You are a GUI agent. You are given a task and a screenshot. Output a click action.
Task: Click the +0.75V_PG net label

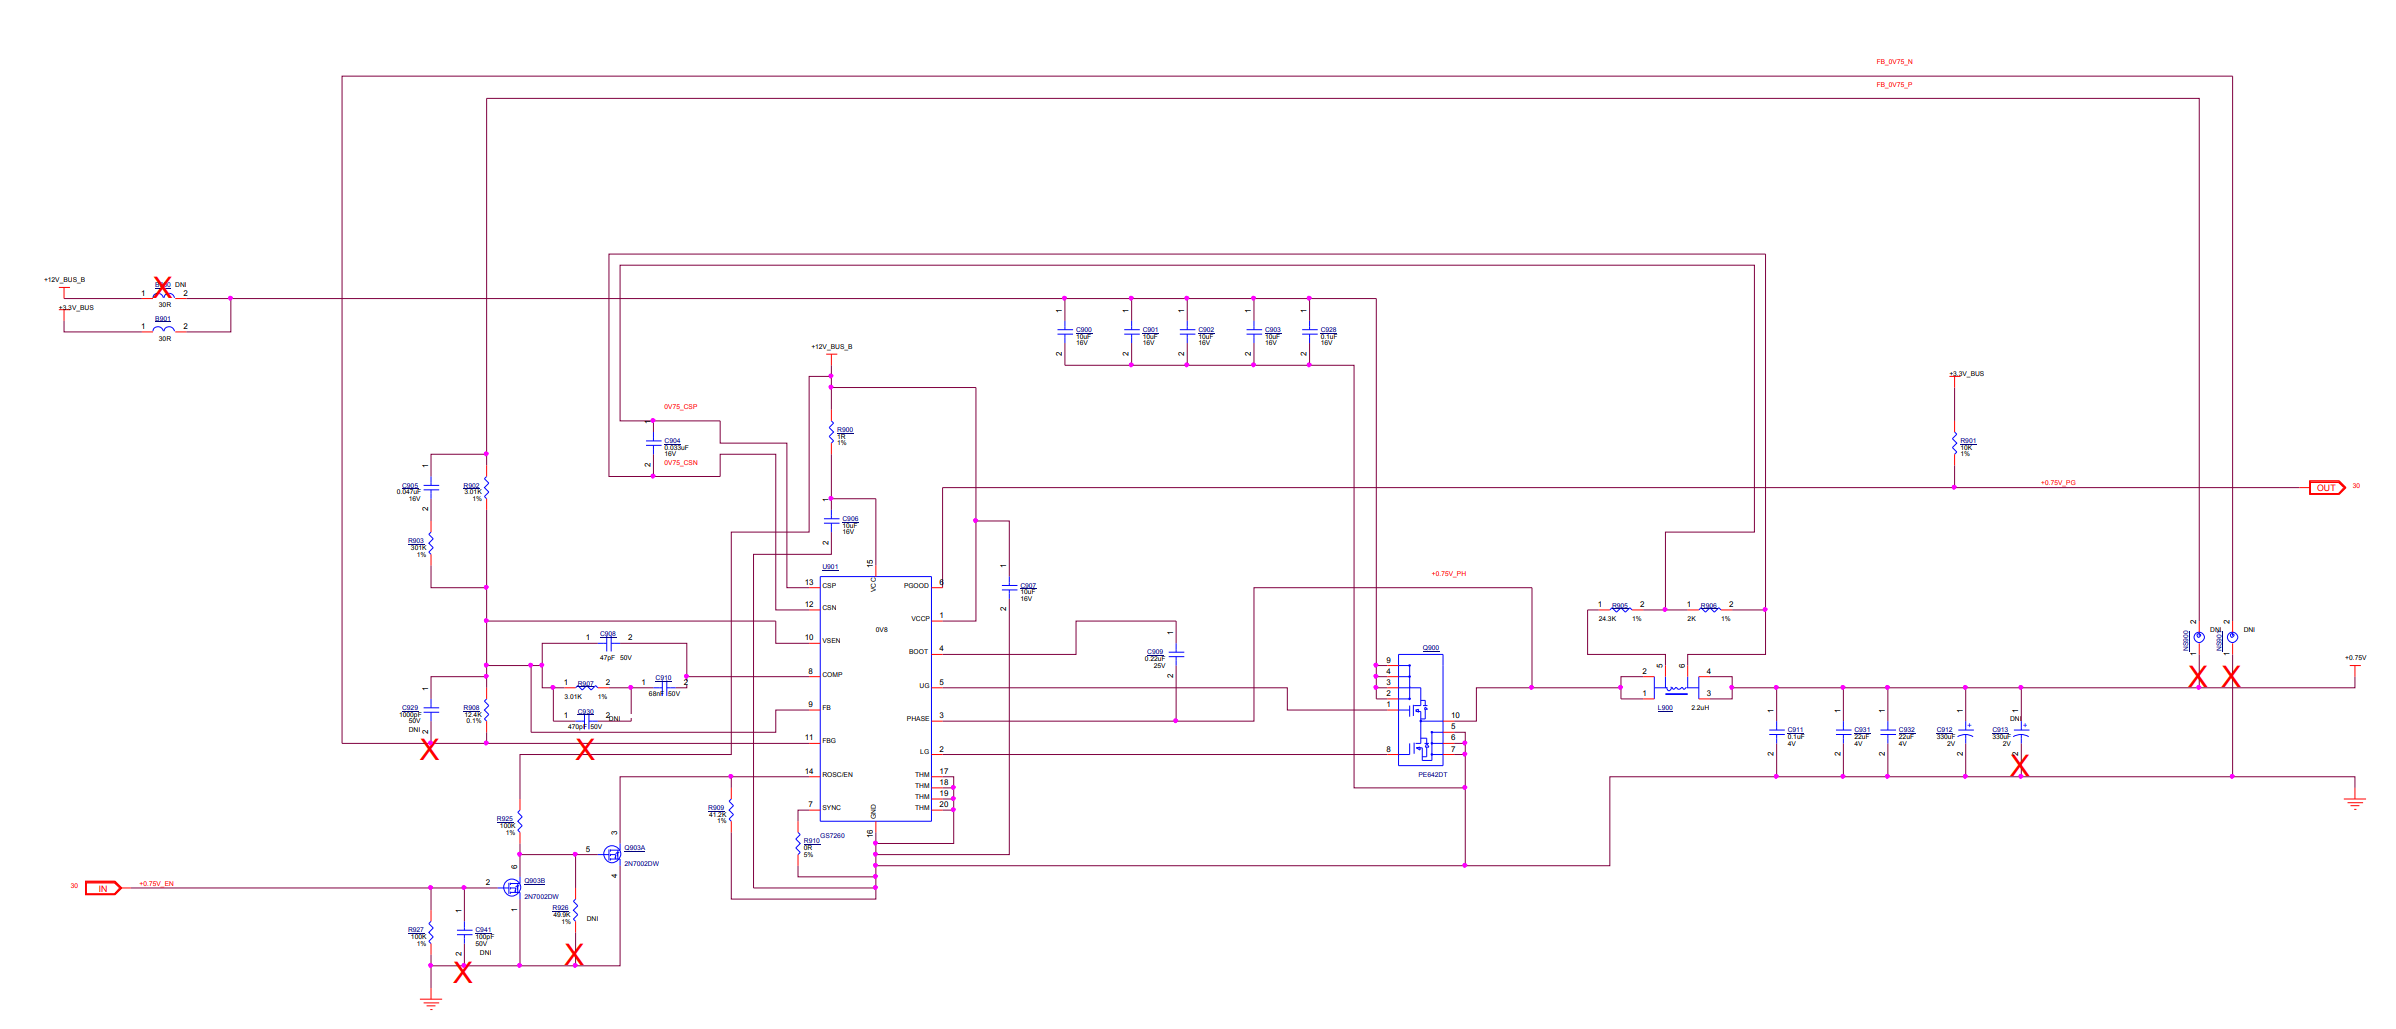pyautogui.click(x=2058, y=483)
